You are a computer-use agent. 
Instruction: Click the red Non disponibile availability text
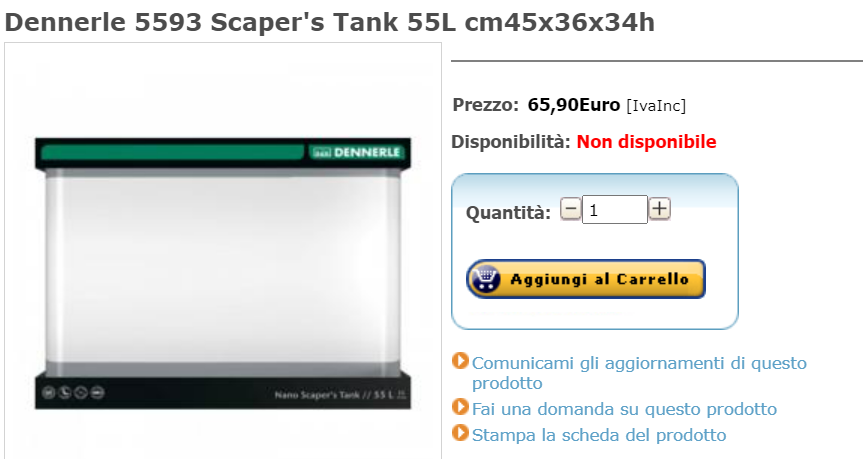coord(646,142)
